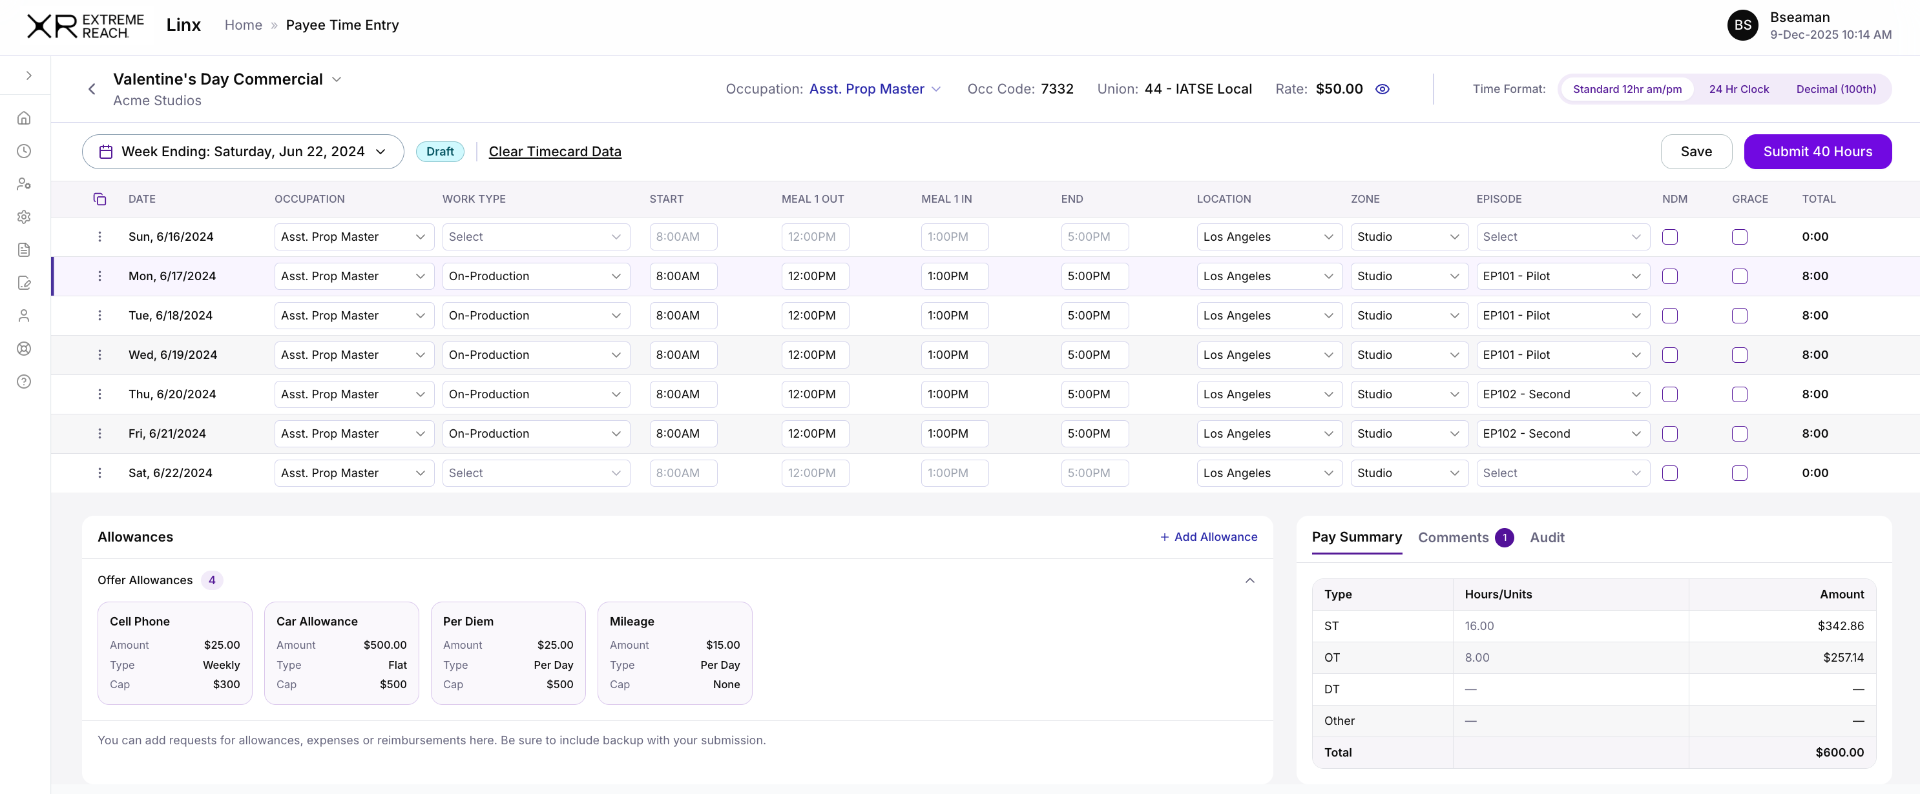Check NDM box for Sun, 6/16/2024
The height and width of the screenshot is (794, 1920).
click(1670, 237)
